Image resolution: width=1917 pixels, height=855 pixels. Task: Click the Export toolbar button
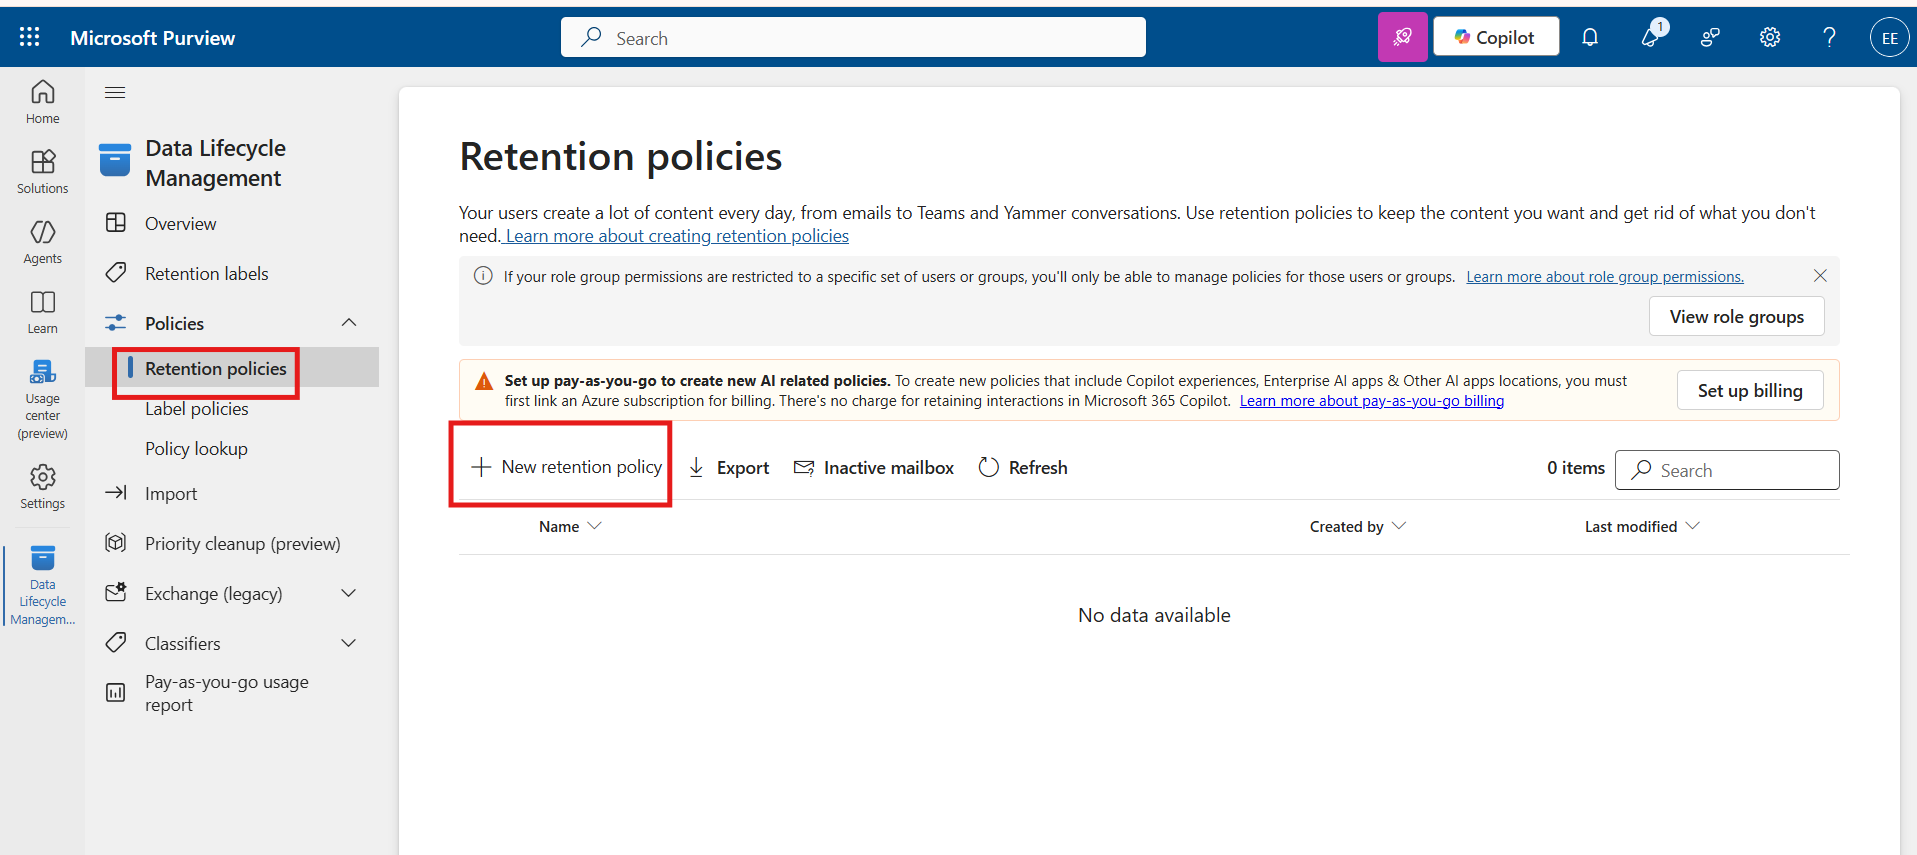click(x=729, y=468)
